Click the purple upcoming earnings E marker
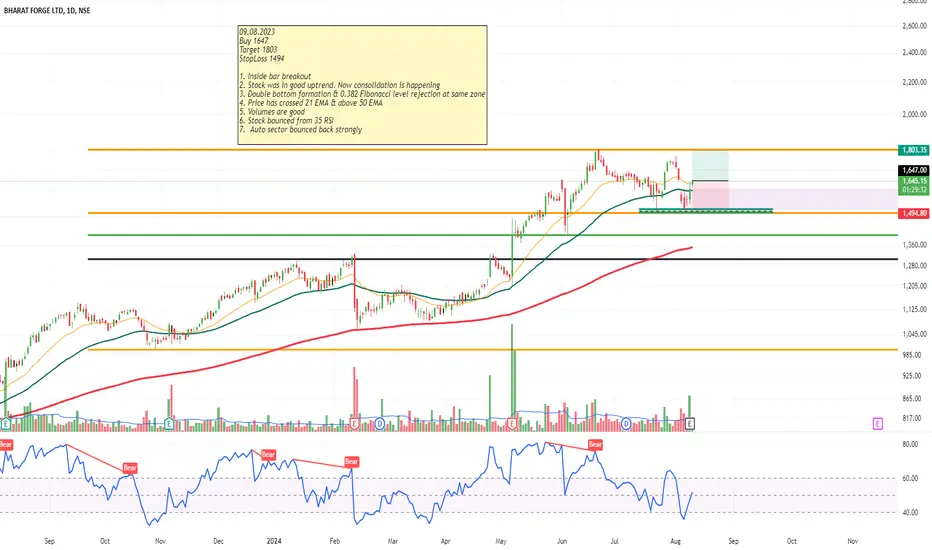Viewport: 932px width, 550px height. [x=877, y=423]
